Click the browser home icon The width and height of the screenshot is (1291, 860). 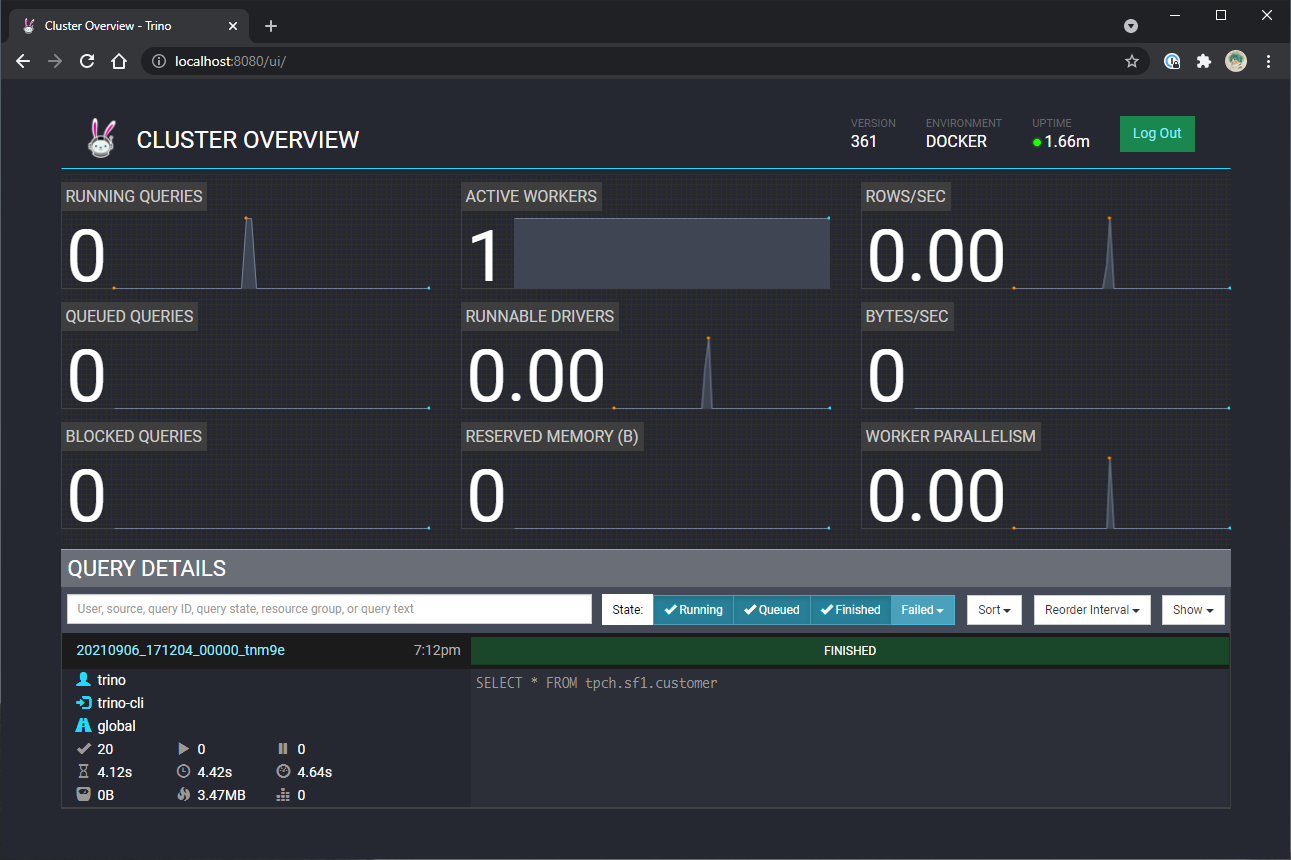click(119, 61)
